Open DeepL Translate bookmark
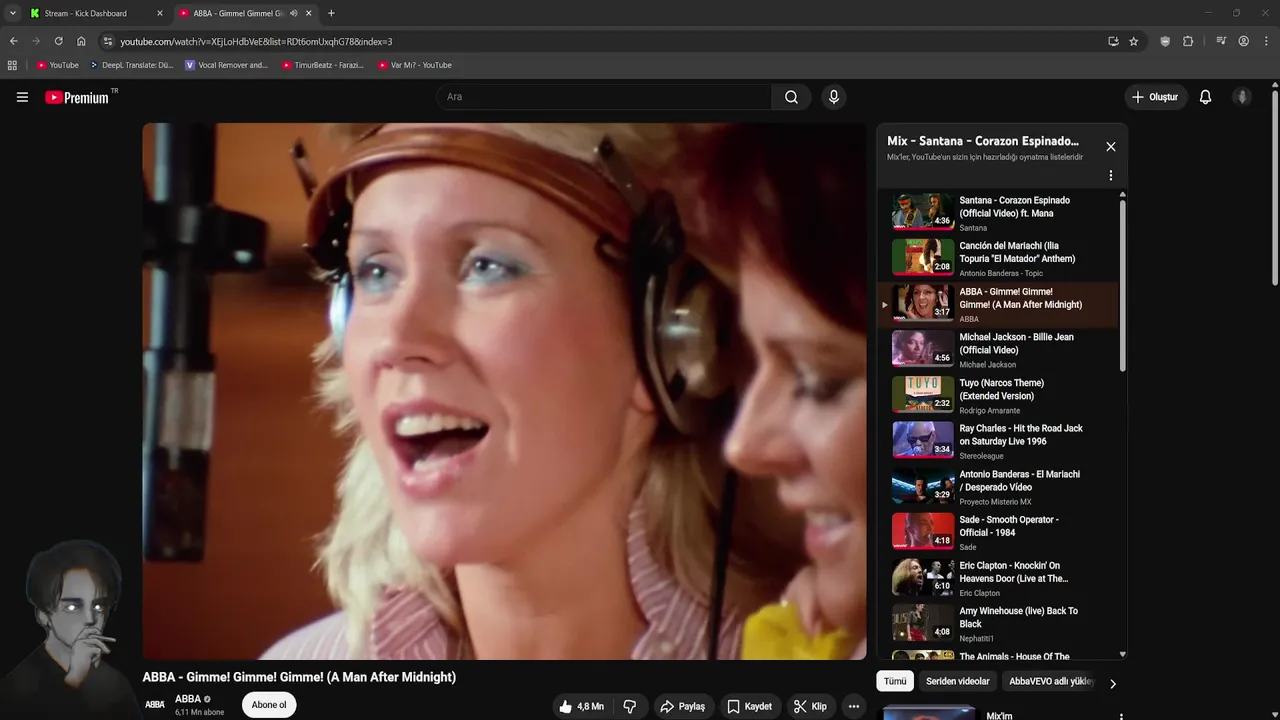Viewport: 1280px width, 720px height. (x=131, y=65)
